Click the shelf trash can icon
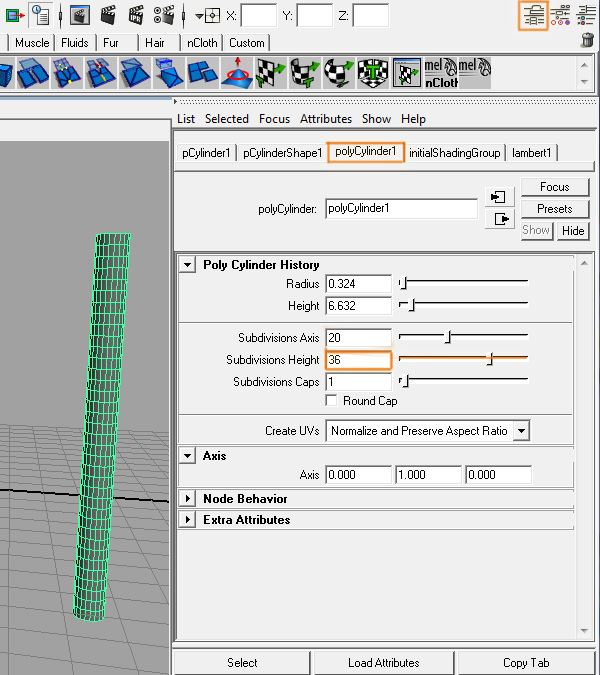Image resolution: width=600 pixels, height=675 pixels. (587, 40)
